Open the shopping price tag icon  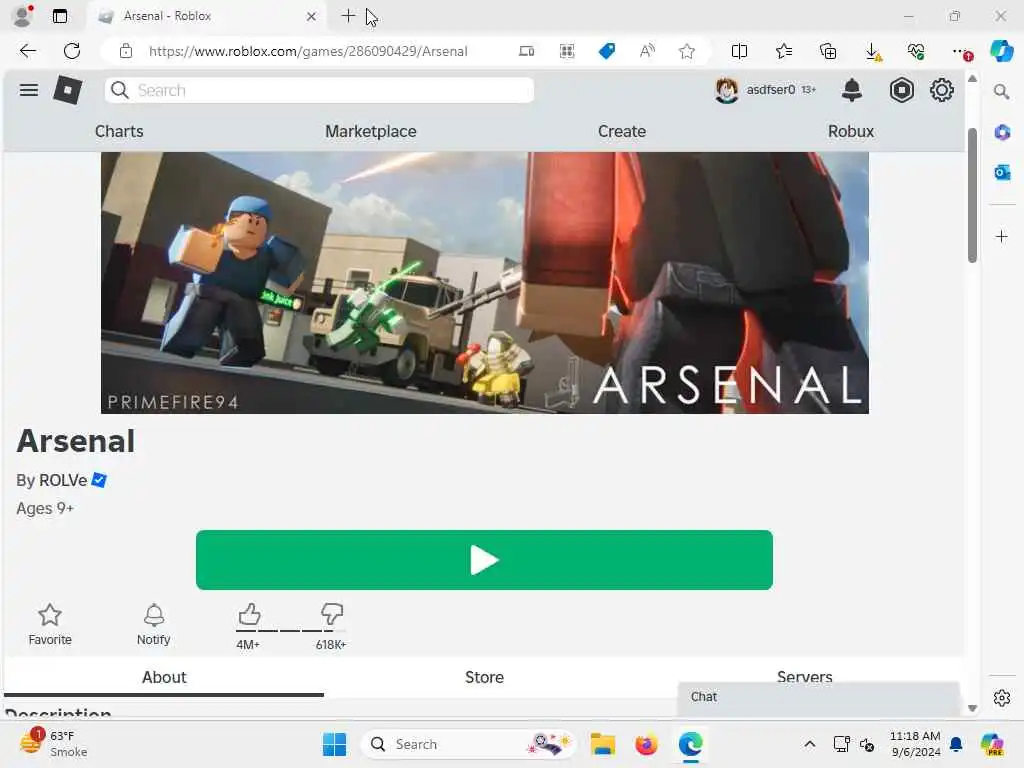[607, 51]
